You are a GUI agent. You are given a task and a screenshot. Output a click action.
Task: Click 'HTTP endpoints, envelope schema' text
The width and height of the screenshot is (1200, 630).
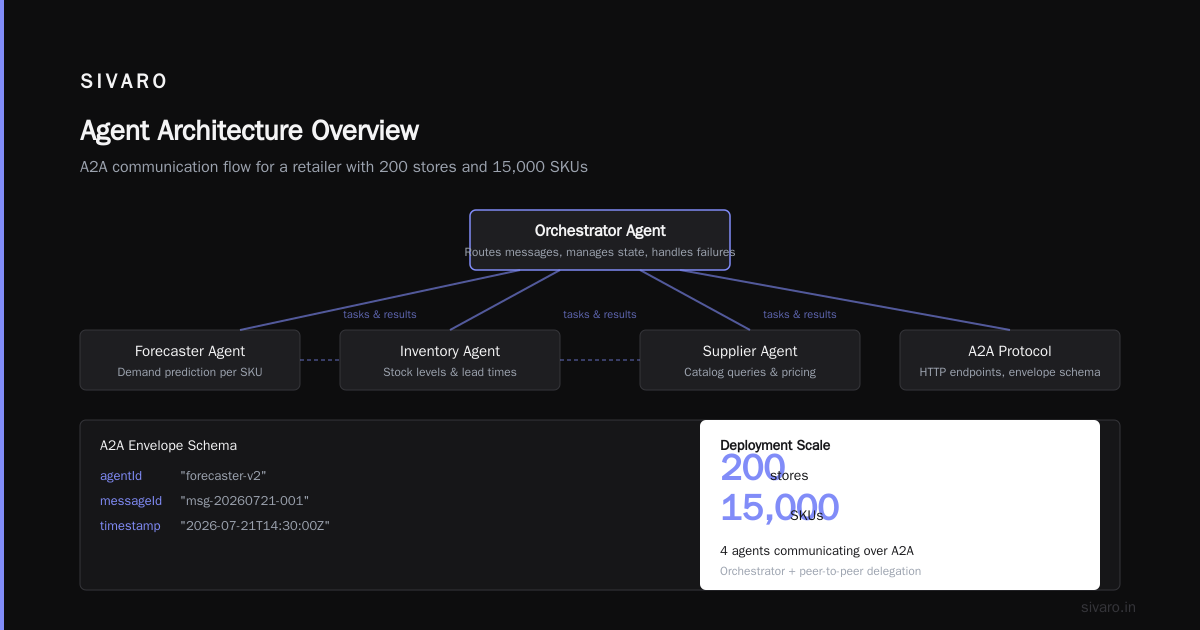tap(1010, 372)
